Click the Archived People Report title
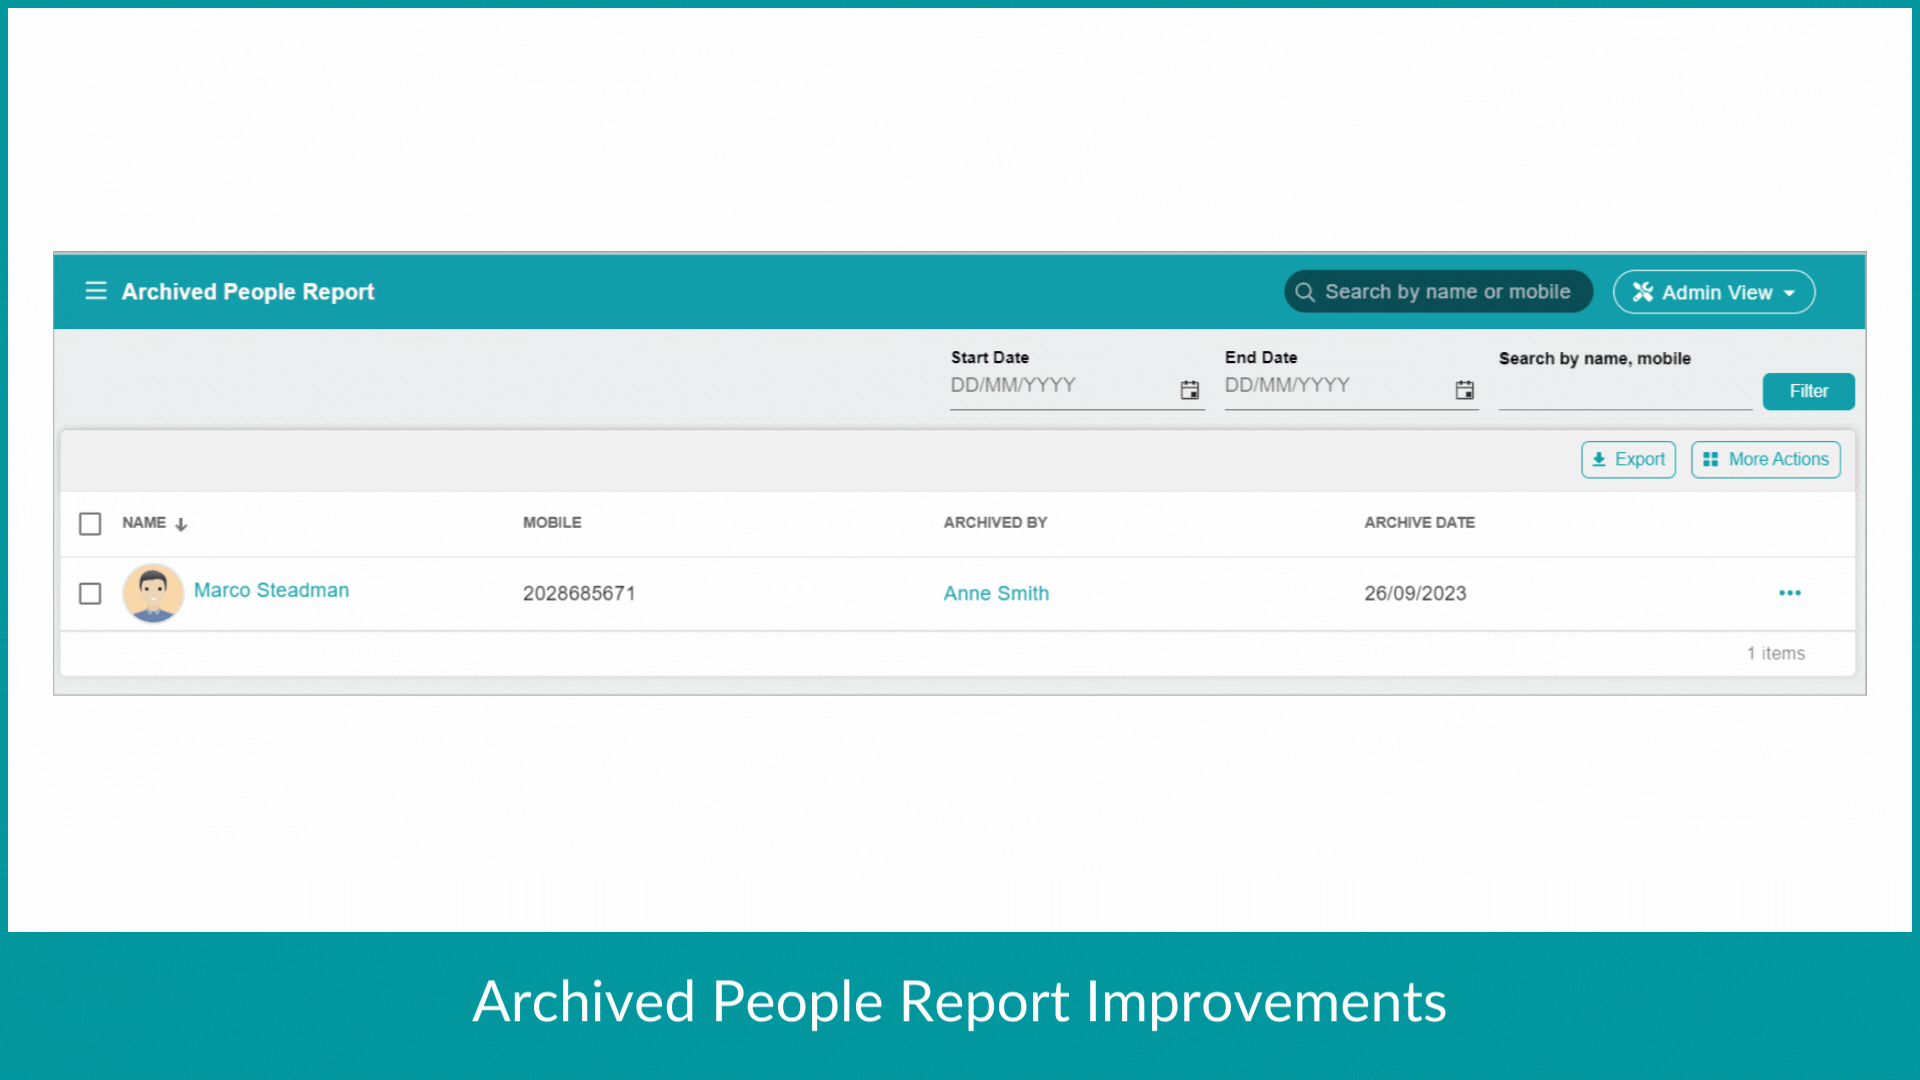Screen dimensions: 1920x1080 [248, 292]
